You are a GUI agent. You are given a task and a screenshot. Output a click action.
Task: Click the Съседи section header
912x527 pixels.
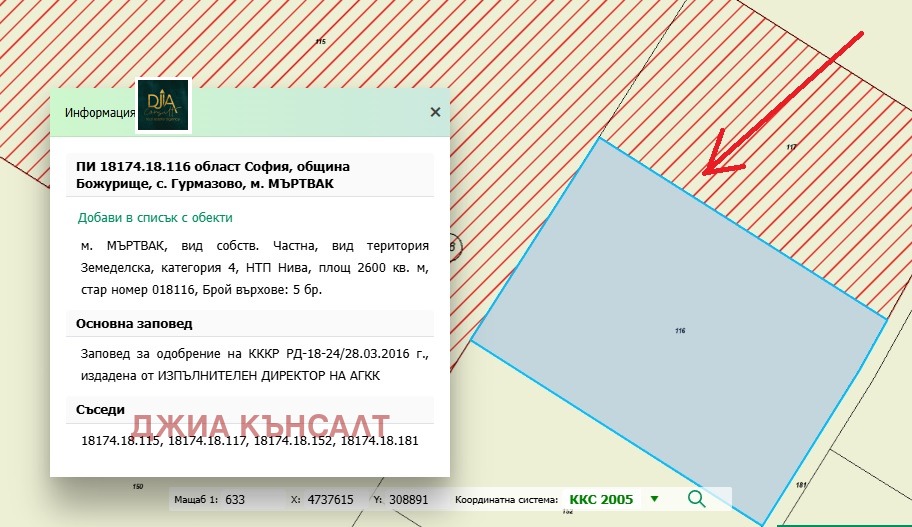101,410
